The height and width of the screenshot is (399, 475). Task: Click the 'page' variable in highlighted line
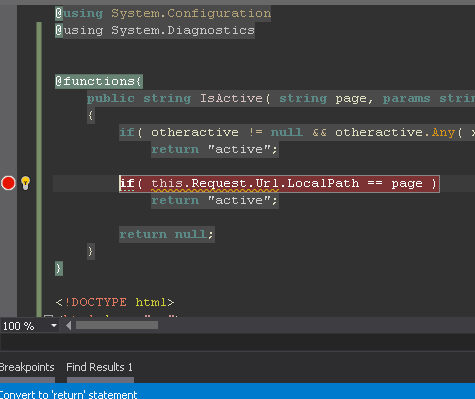point(407,184)
